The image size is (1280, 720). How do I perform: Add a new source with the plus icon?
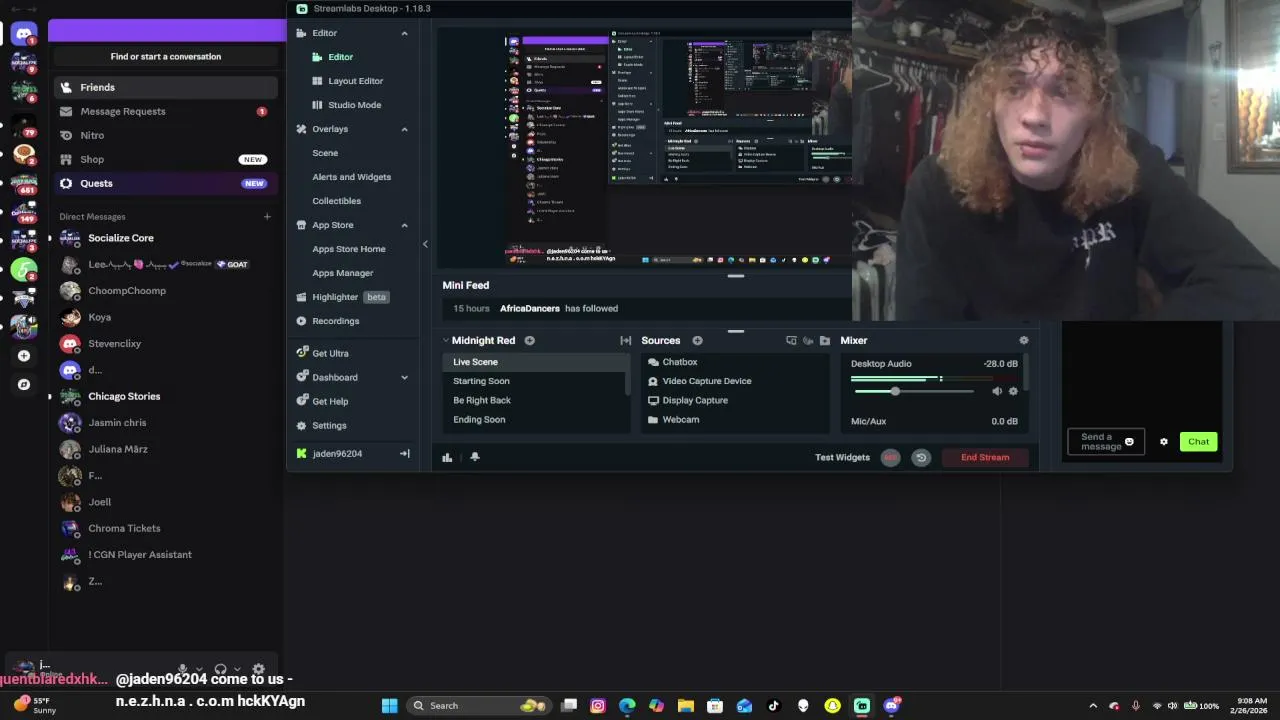[697, 340]
